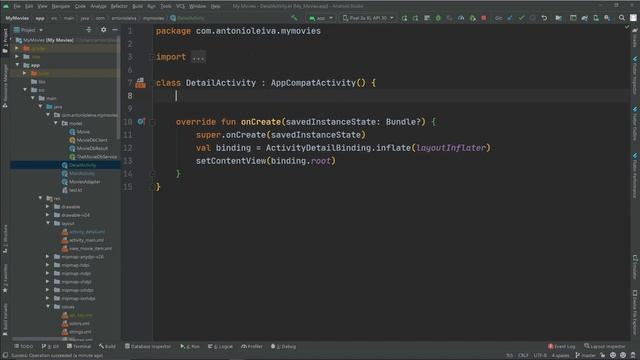Open Project panel settings gear
The width and height of the screenshot is (640, 360).
point(103,30)
